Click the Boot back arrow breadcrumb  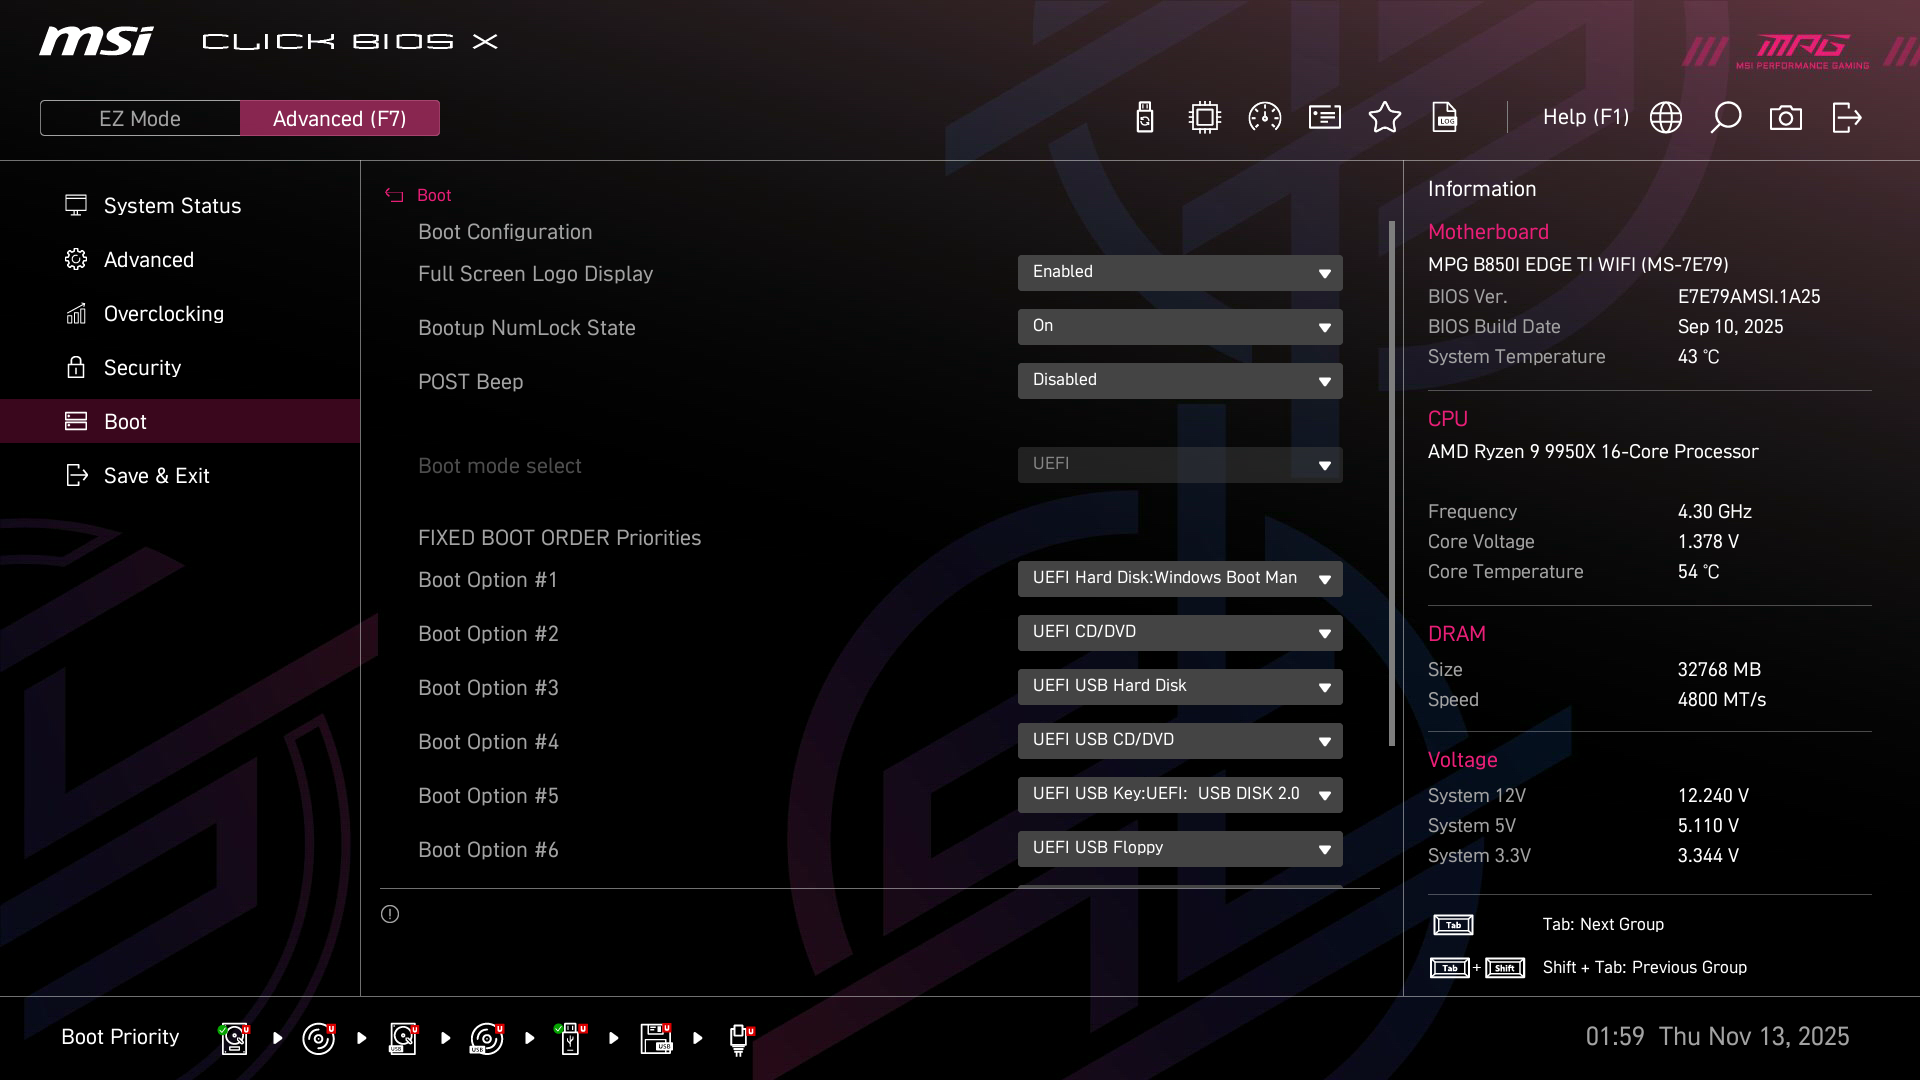coord(395,196)
